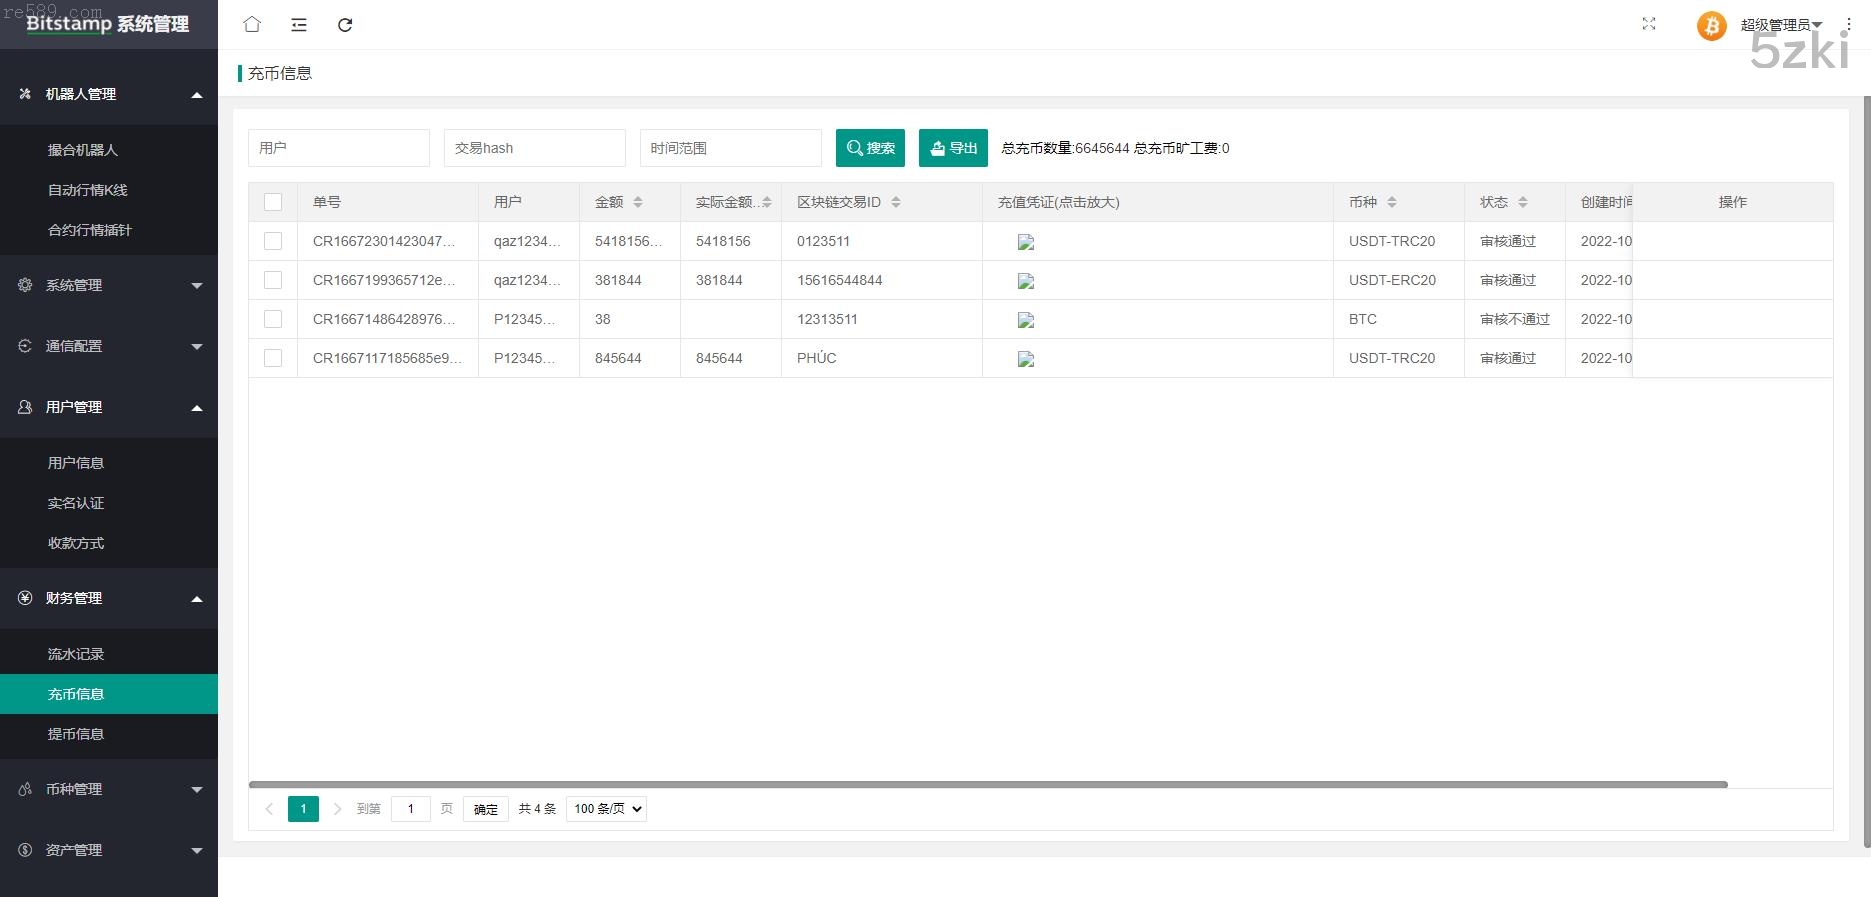Screen dimensions: 1871x897
Task: Toggle the sidebar collapse icon
Action: click(x=299, y=25)
